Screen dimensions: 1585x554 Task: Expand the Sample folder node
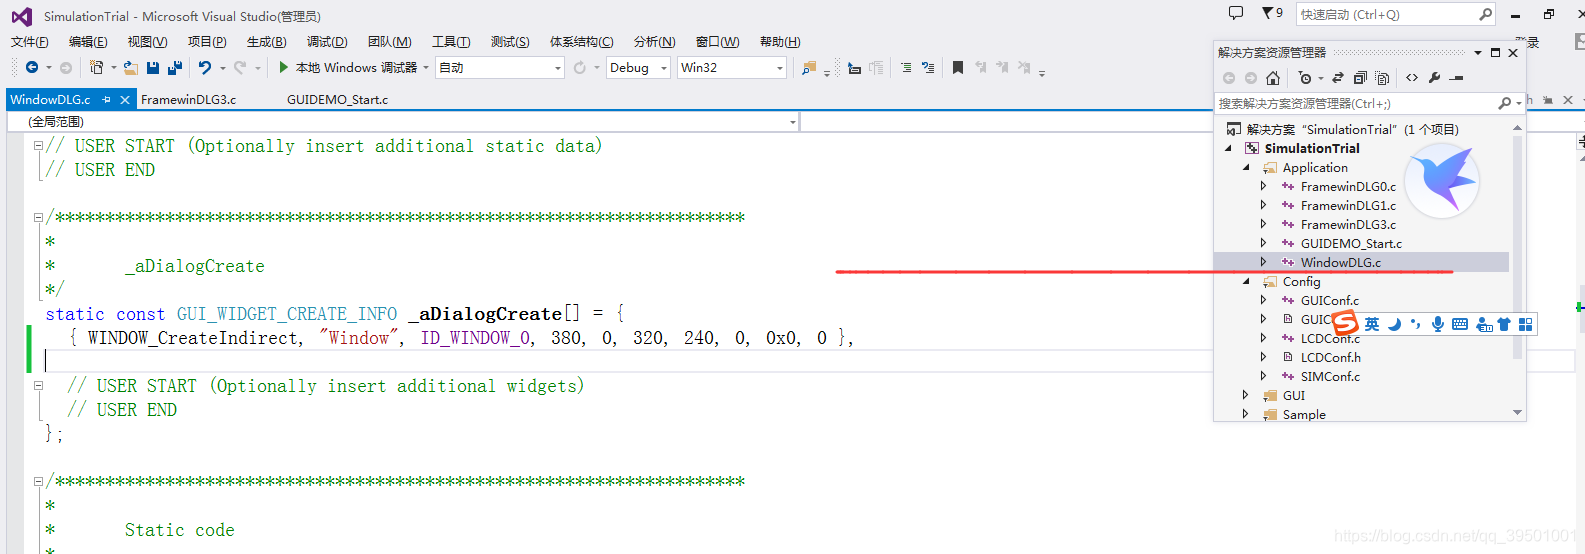click(x=1246, y=414)
